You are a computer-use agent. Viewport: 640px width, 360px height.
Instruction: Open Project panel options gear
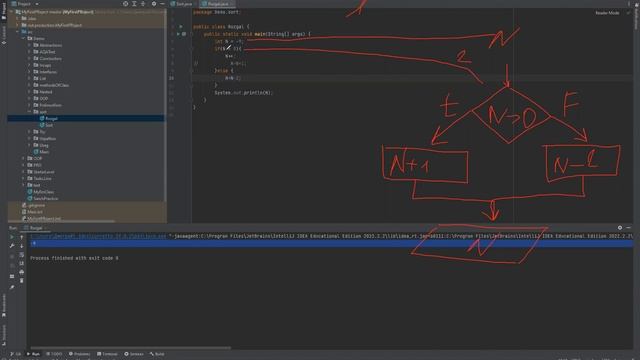(x=154, y=4)
